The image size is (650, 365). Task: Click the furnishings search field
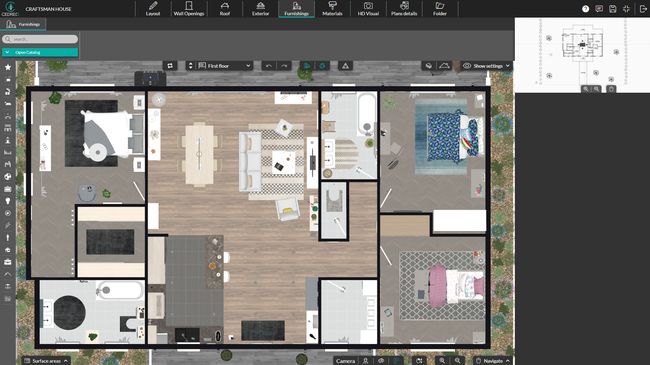[40, 39]
